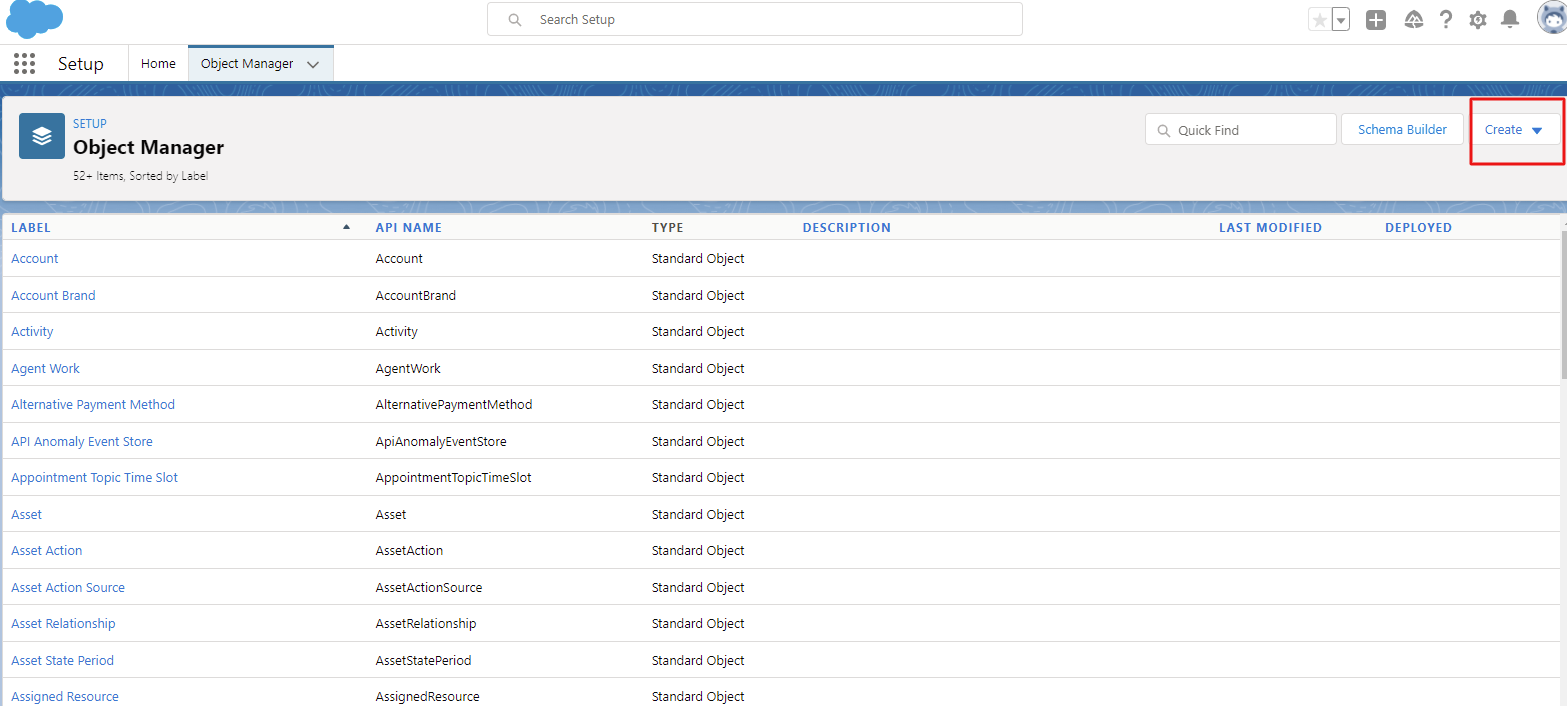Sort by the LAST MODIFIED column
This screenshot has width=1567, height=706.
coord(1270,228)
